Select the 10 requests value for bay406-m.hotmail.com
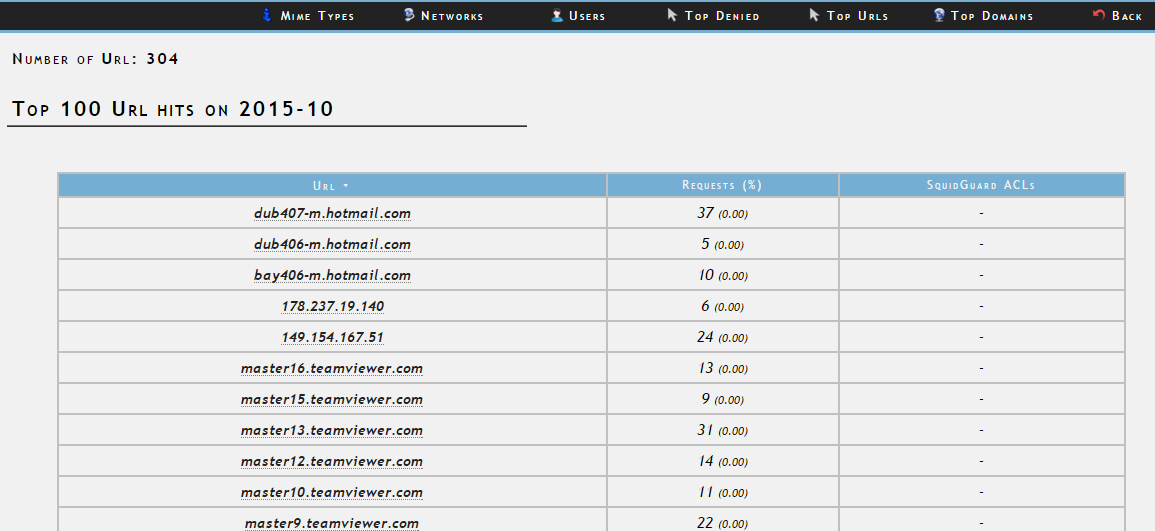Viewport: 1155px width, 531px height. (x=706, y=275)
